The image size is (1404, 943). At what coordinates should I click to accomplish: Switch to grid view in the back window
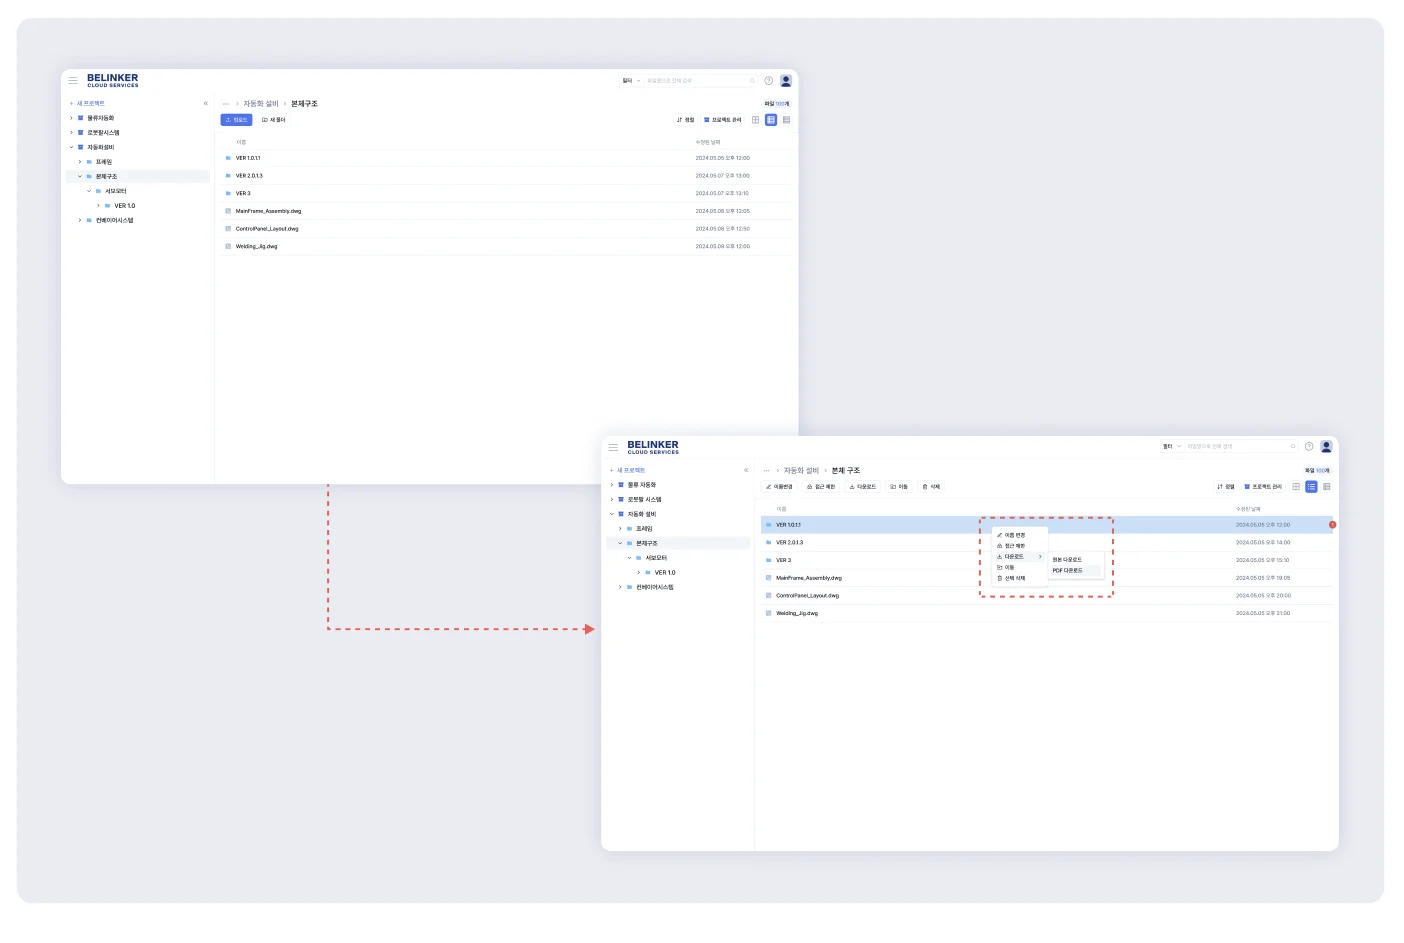756,120
